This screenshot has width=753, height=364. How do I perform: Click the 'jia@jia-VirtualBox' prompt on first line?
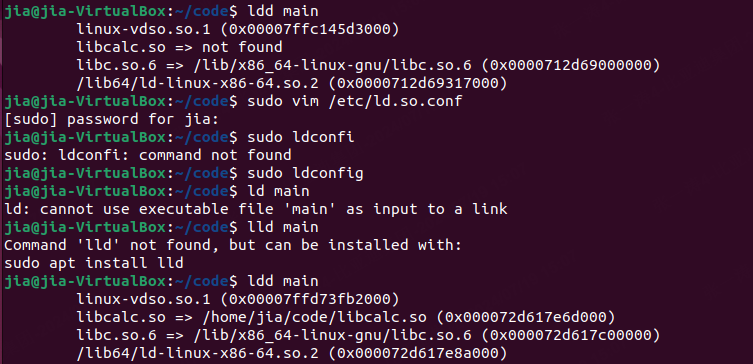85,11
